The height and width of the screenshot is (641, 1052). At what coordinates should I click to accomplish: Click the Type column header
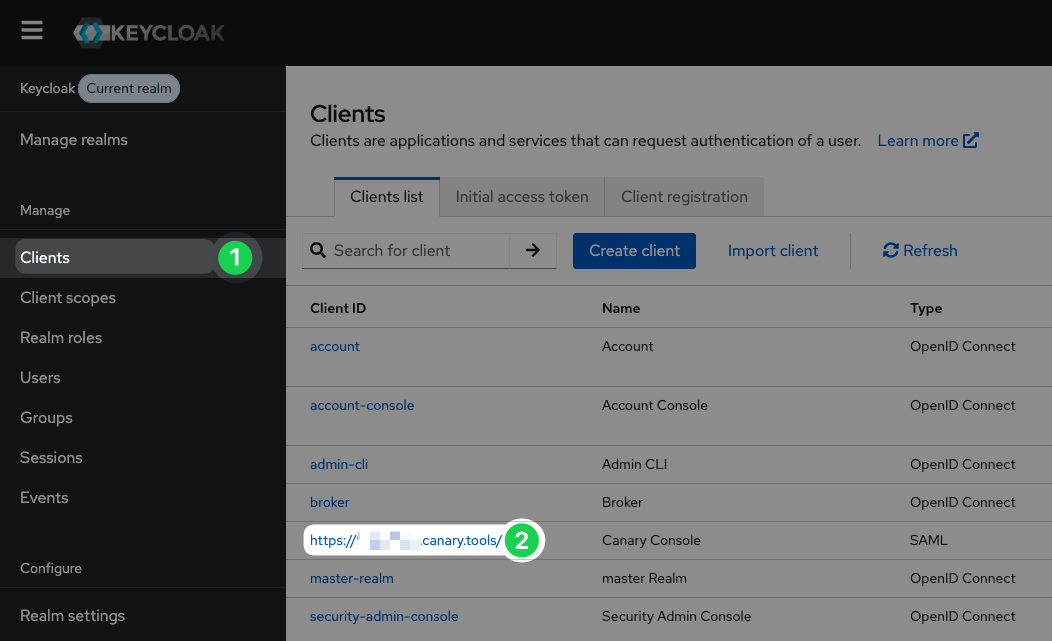click(x=926, y=308)
